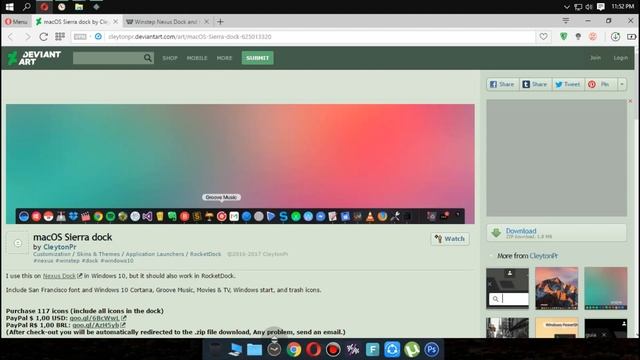Share on Tumblr button
This screenshot has height=360, width=640.
pos(535,84)
